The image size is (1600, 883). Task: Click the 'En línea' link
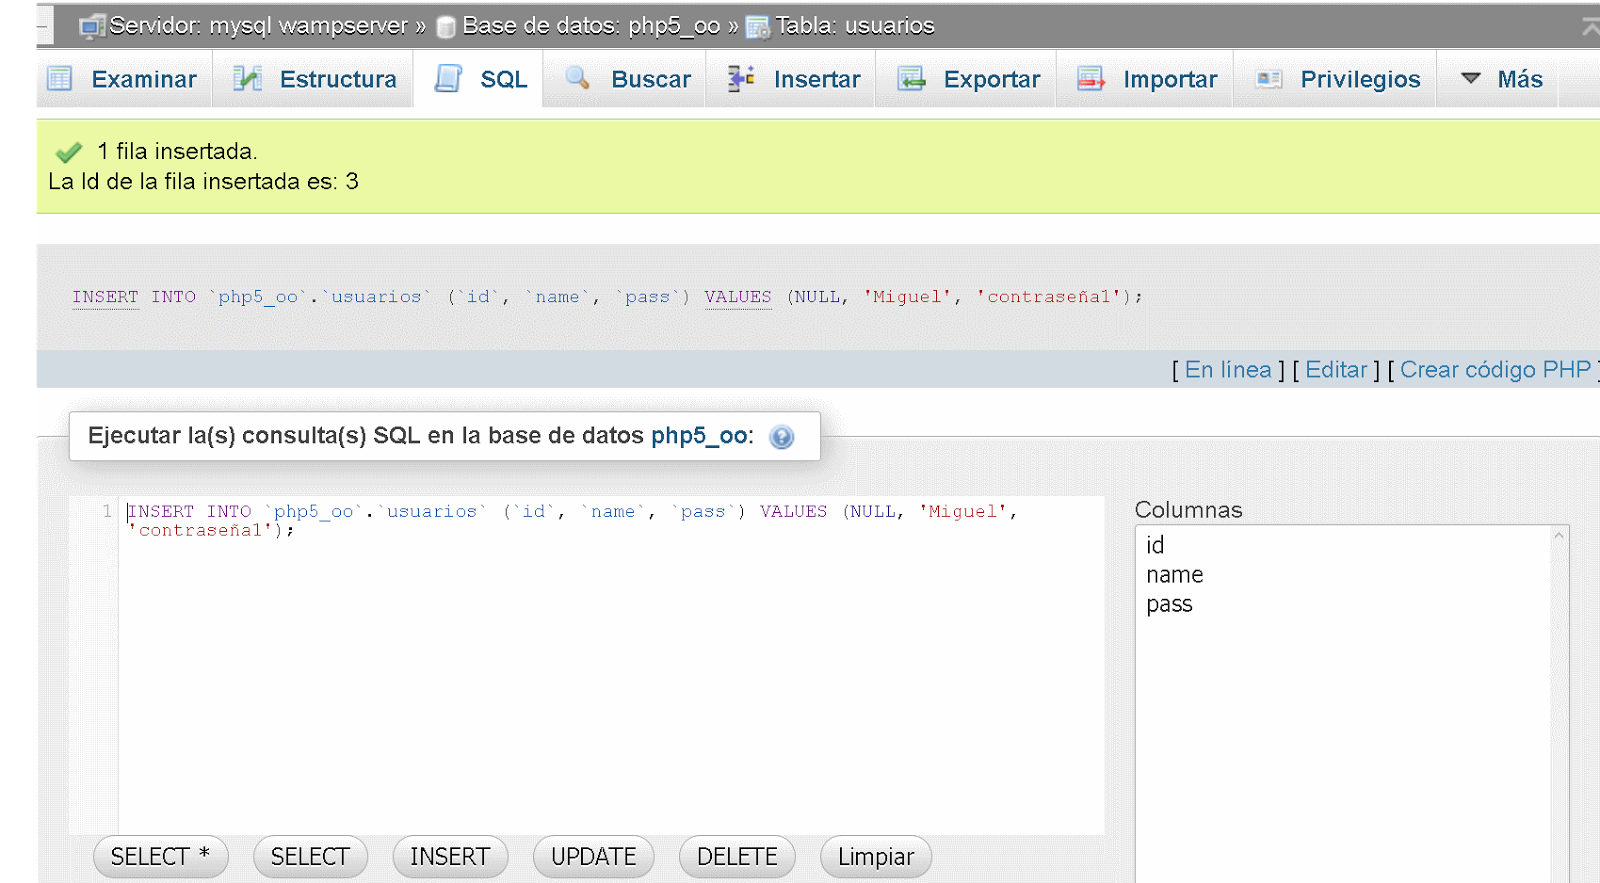coord(1228,370)
